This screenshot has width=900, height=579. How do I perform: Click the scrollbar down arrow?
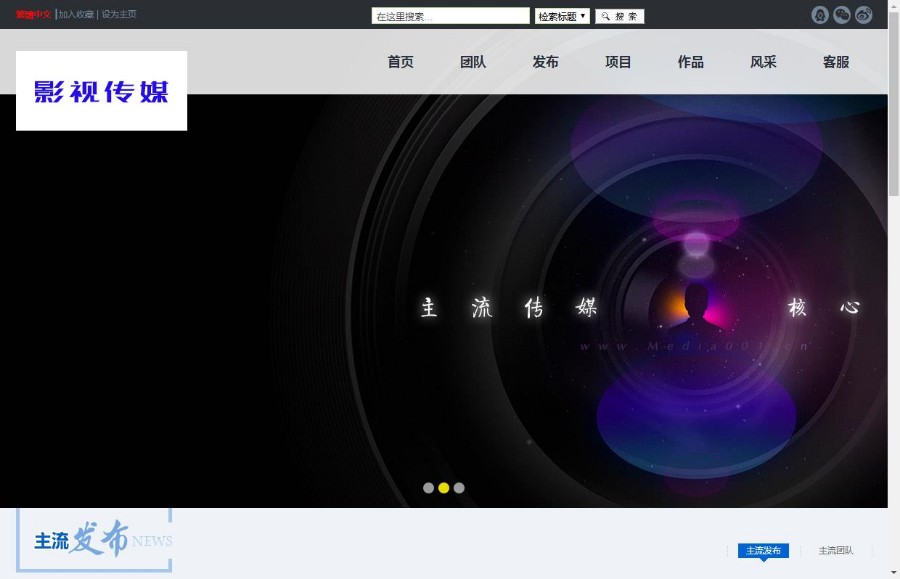tap(894, 573)
